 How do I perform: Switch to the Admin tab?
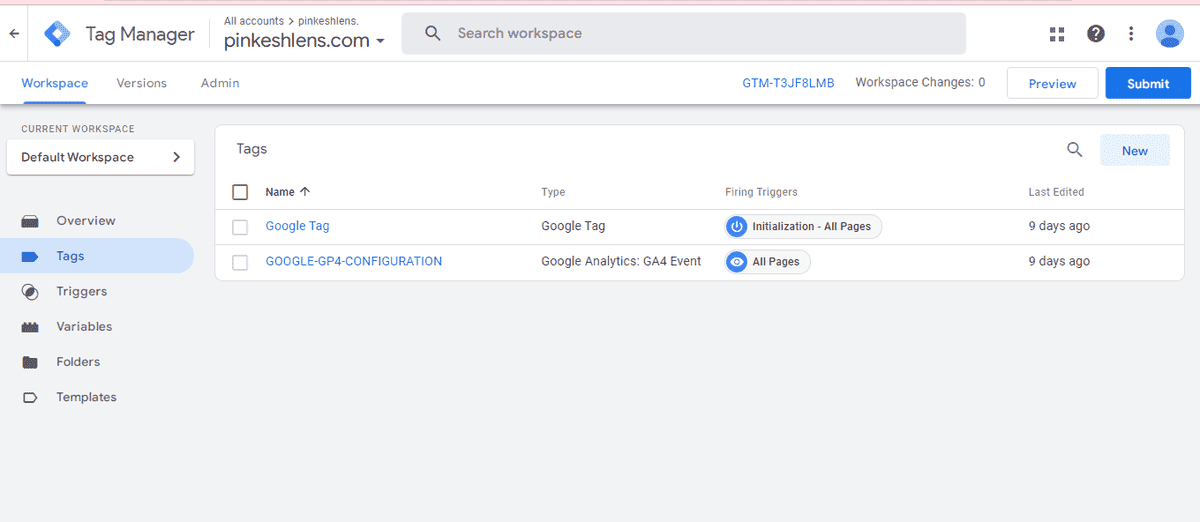click(220, 83)
